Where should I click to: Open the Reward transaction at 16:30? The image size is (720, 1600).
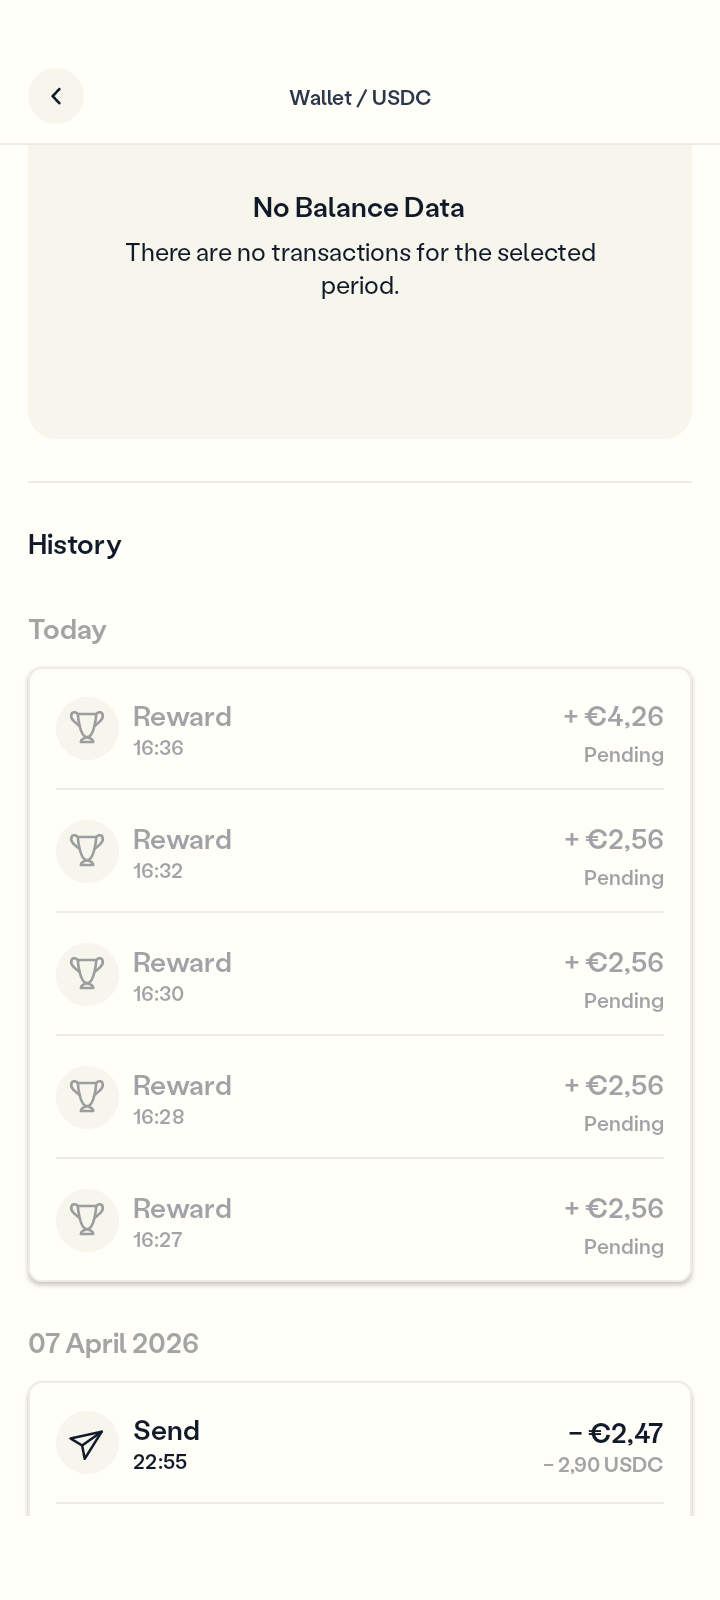point(360,975)
